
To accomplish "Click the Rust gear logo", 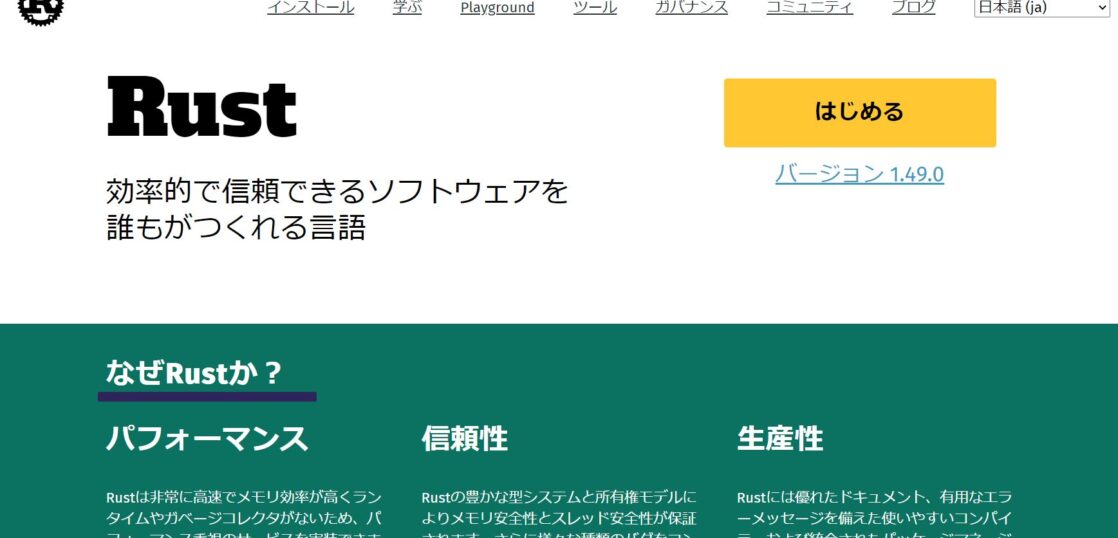I will click(41, 11).
